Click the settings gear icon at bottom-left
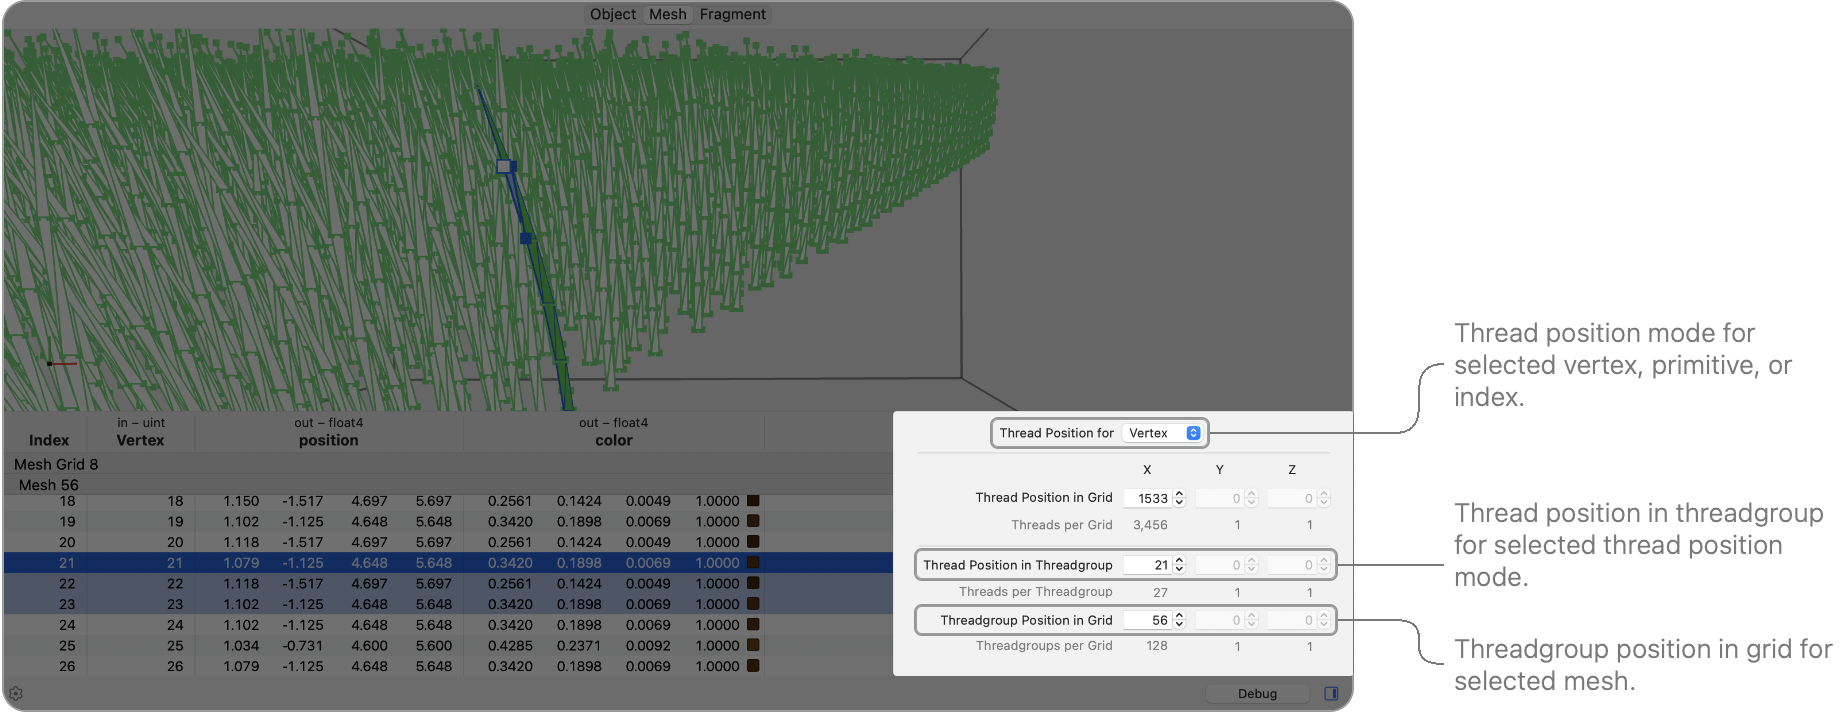 coord(16,693)
